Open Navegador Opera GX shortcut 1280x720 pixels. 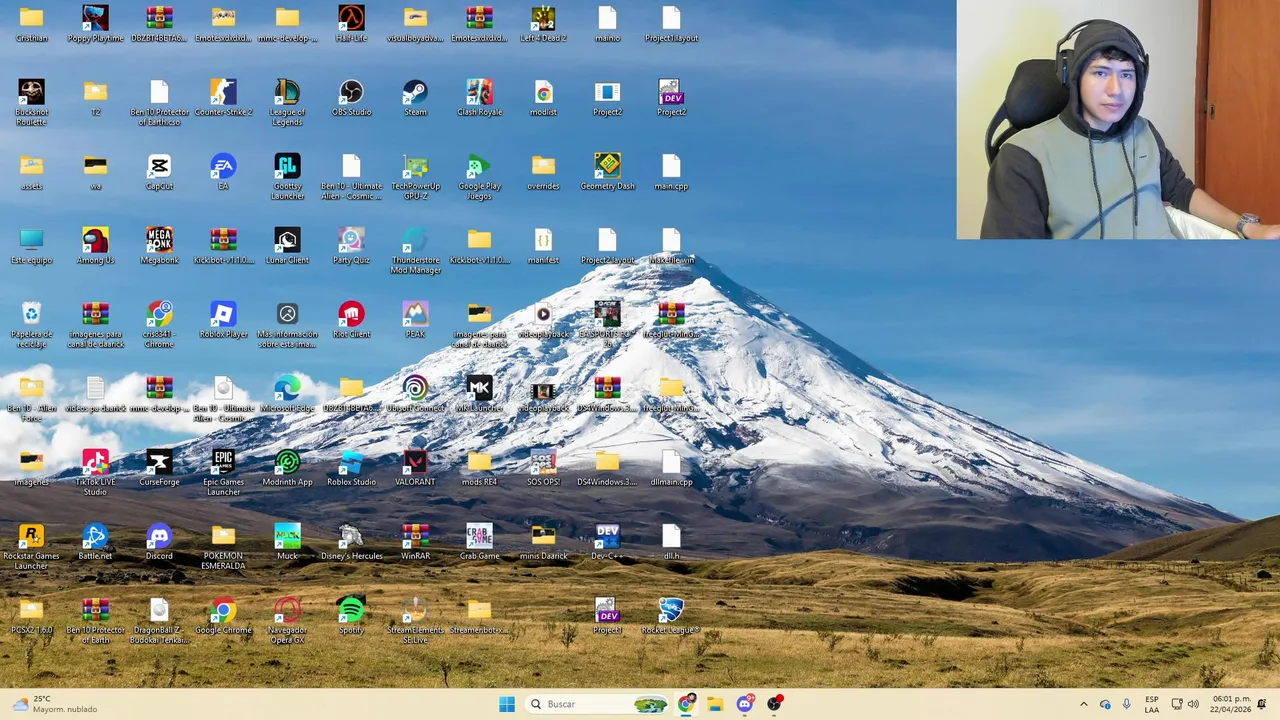(x=287, y=620)
